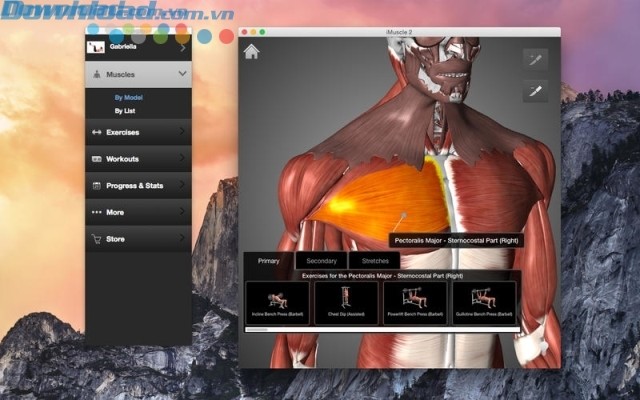Click the Exercises dumbbell icon in sidebar
Image resolution: width=640 pixels, height=400 pixels.
[x=97, y=132]
